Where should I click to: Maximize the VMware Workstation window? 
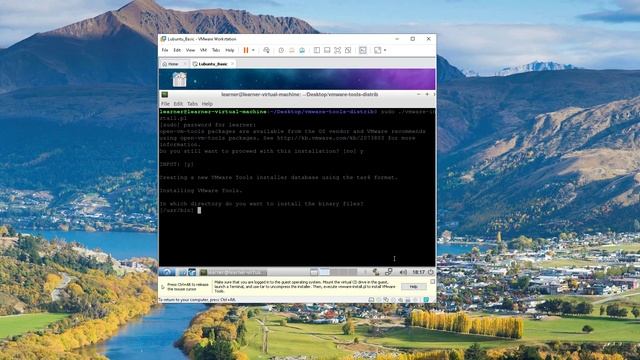[x=413, y=39]
